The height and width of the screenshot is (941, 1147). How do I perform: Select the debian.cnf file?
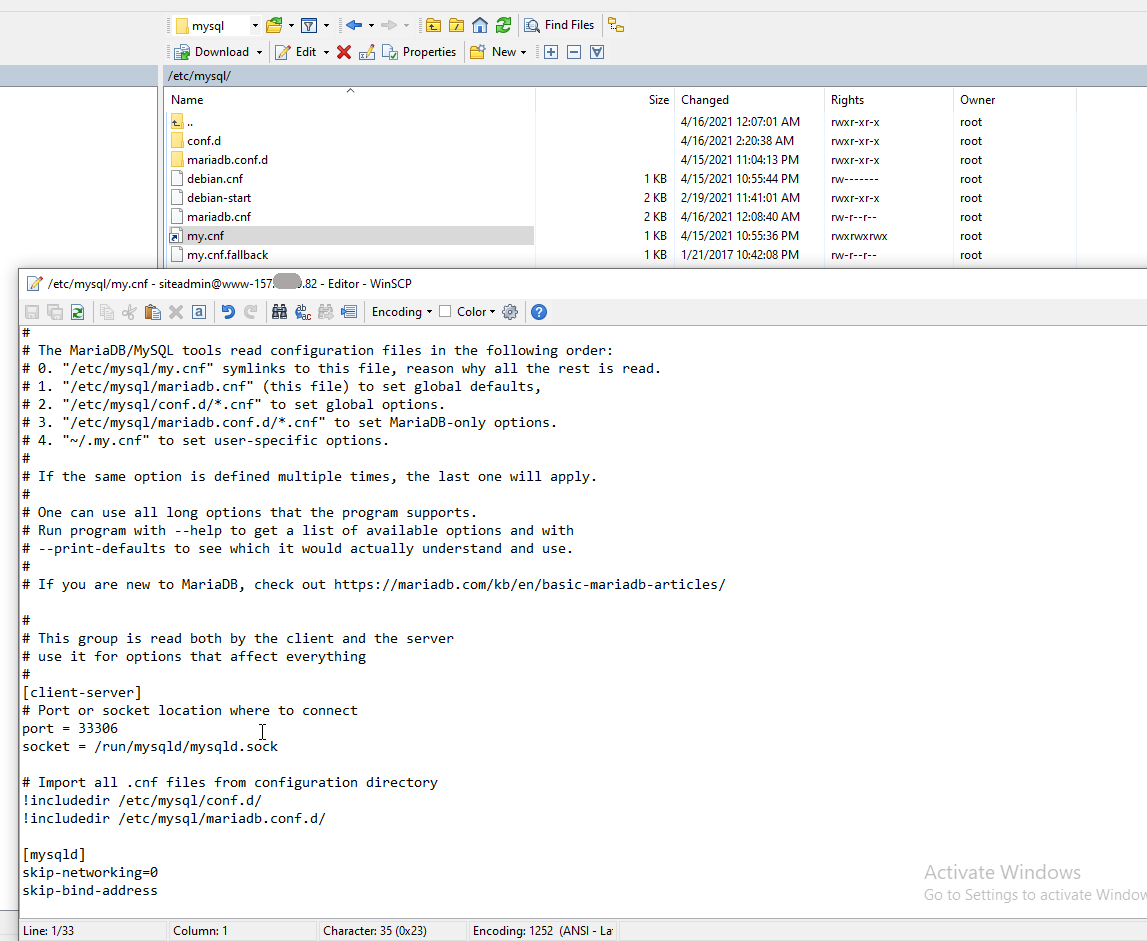point(215,179)
